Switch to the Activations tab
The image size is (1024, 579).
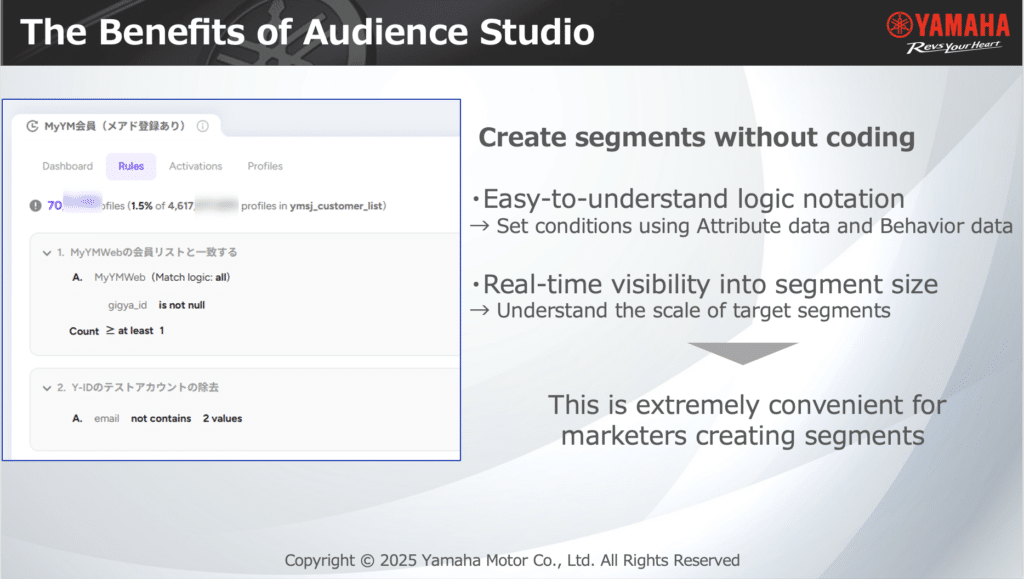pos(195,166)
